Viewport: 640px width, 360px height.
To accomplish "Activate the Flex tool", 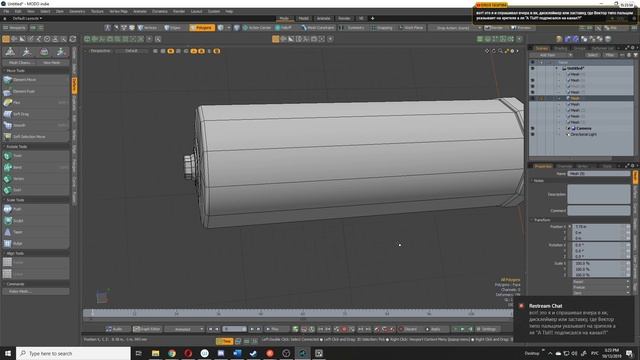I will pyautogui.click(x=36, y=103).
